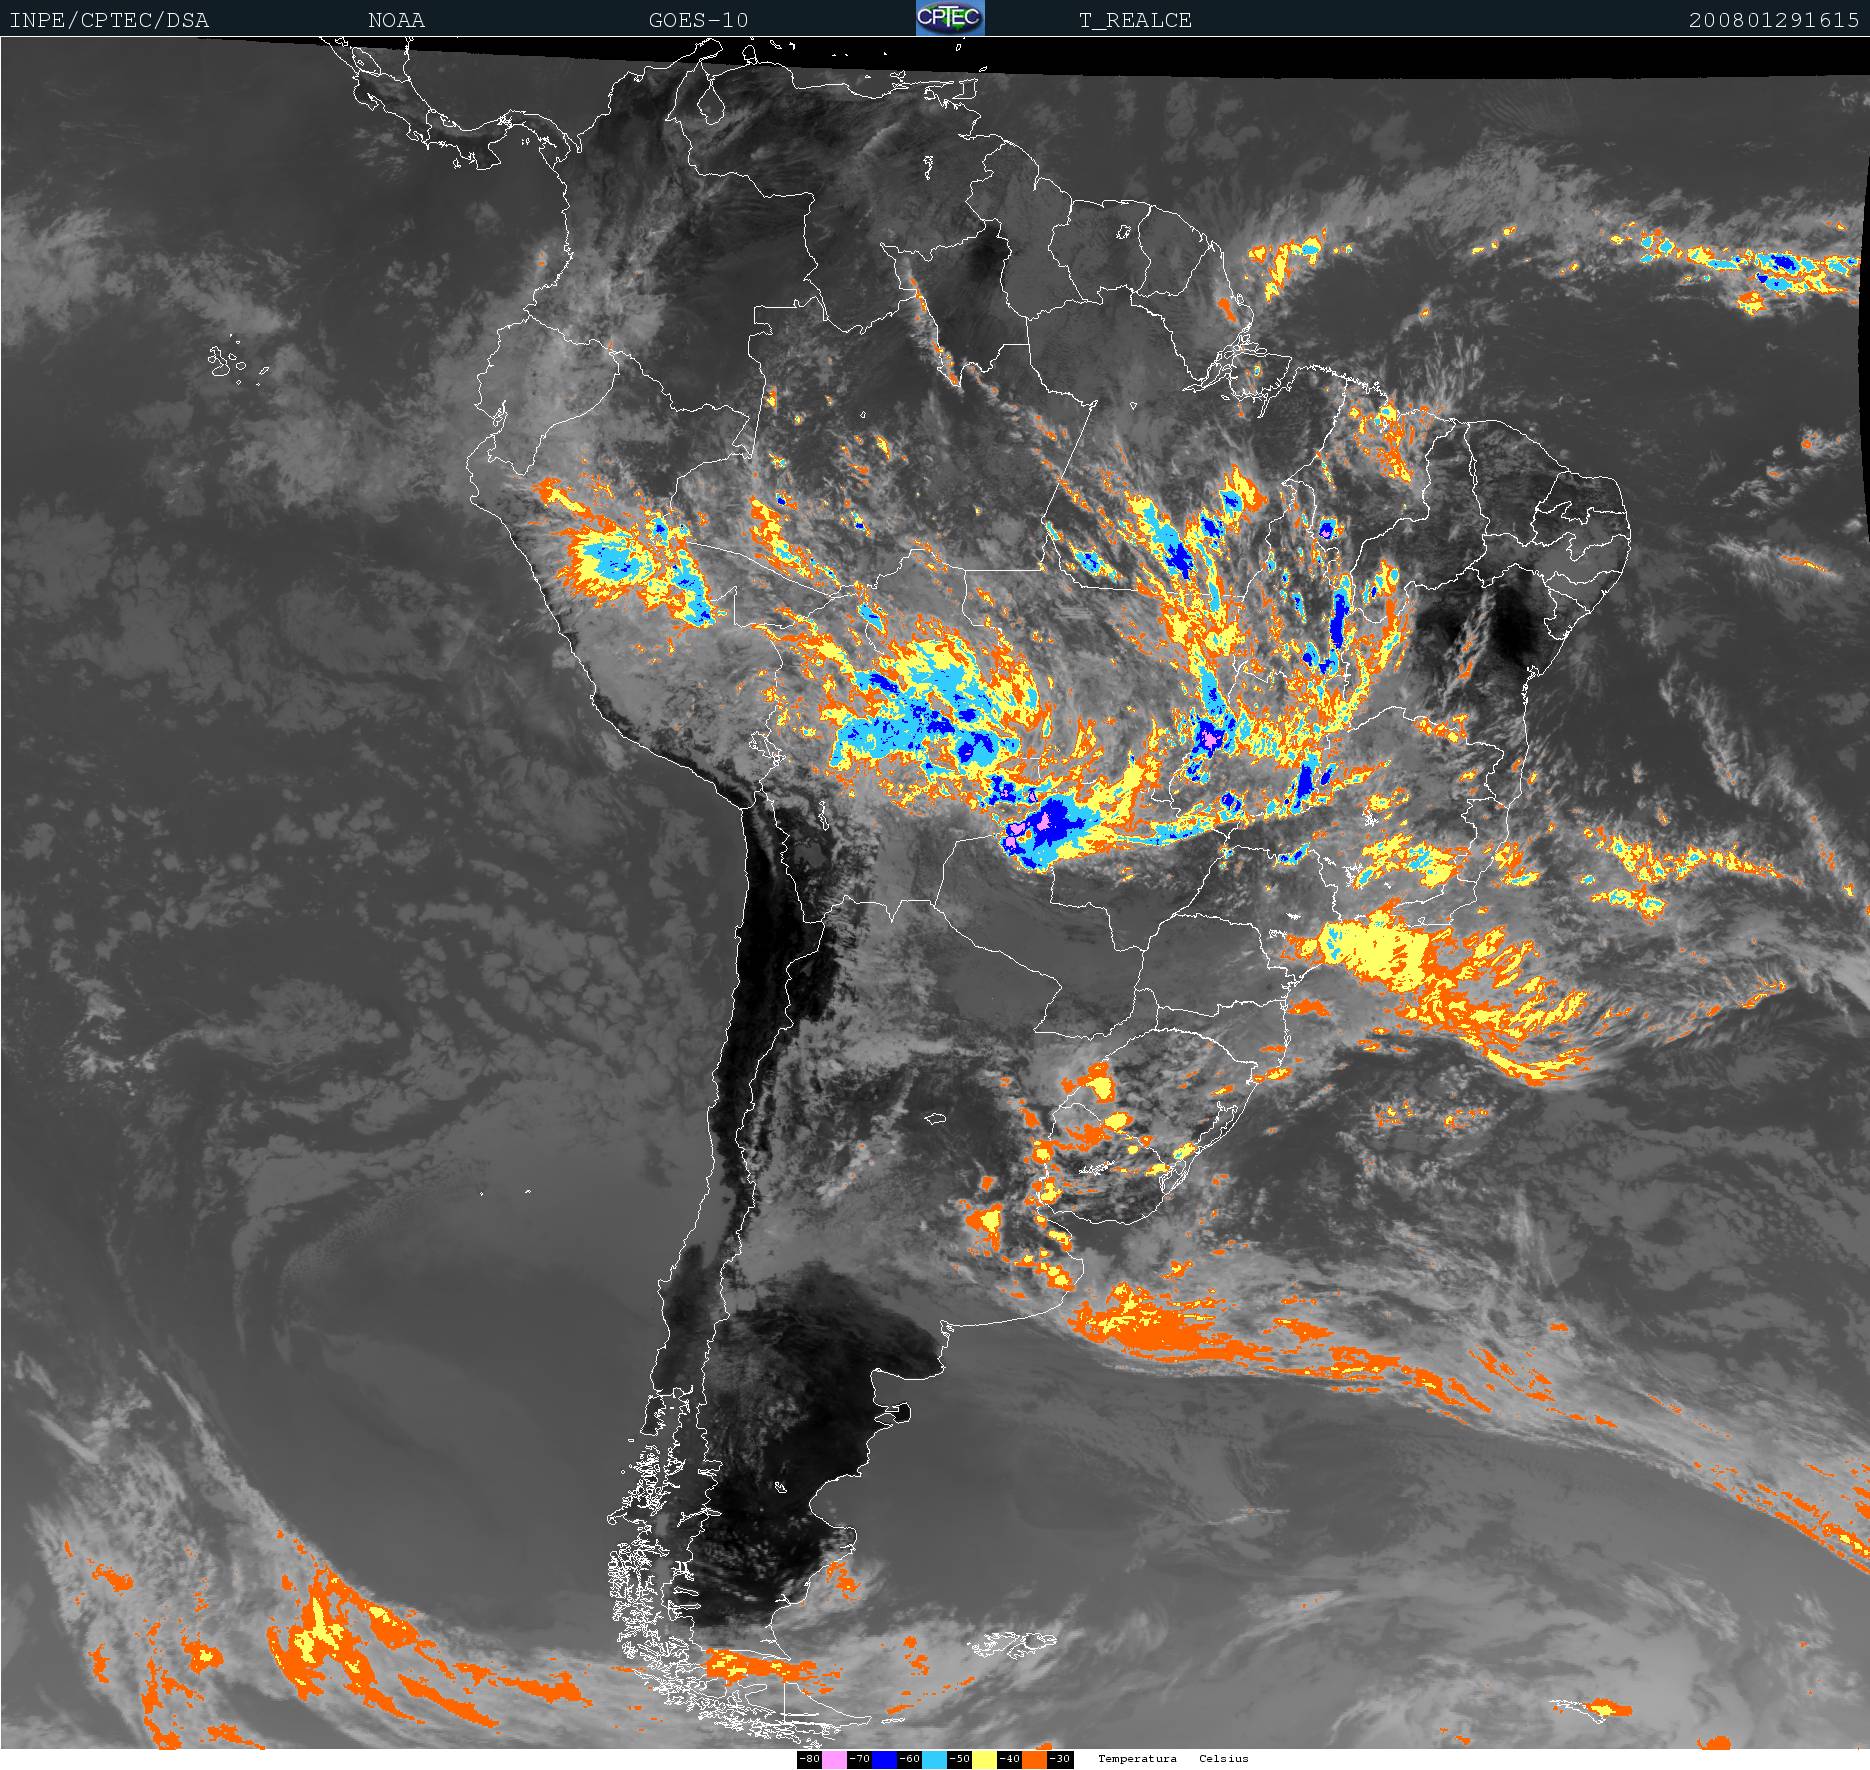Click the T_REALCE product label

(x=1135, y=20)
